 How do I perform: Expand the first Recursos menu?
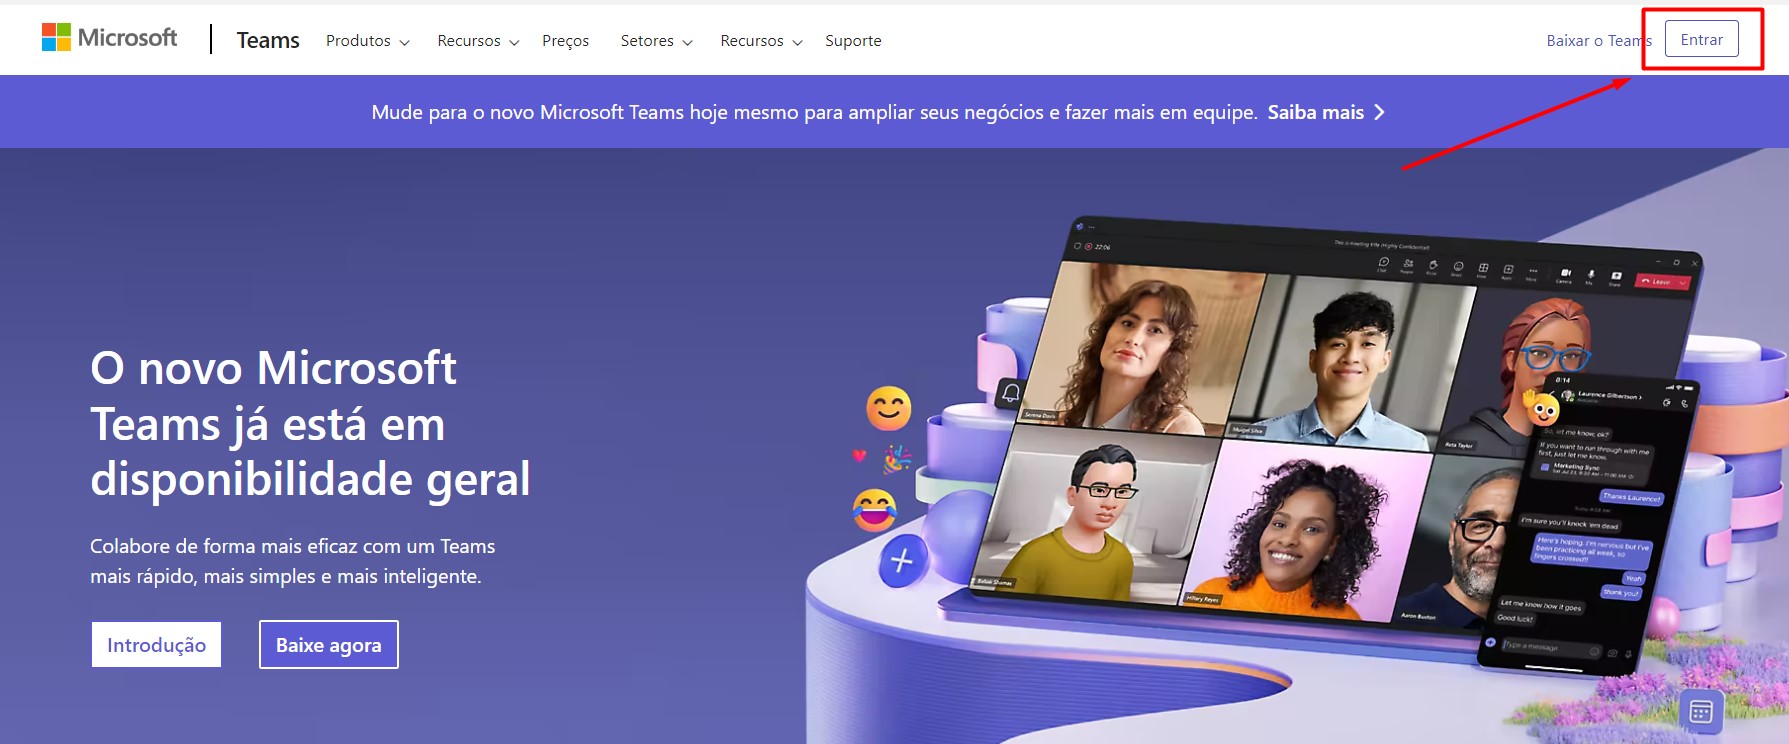click(478, 41)
